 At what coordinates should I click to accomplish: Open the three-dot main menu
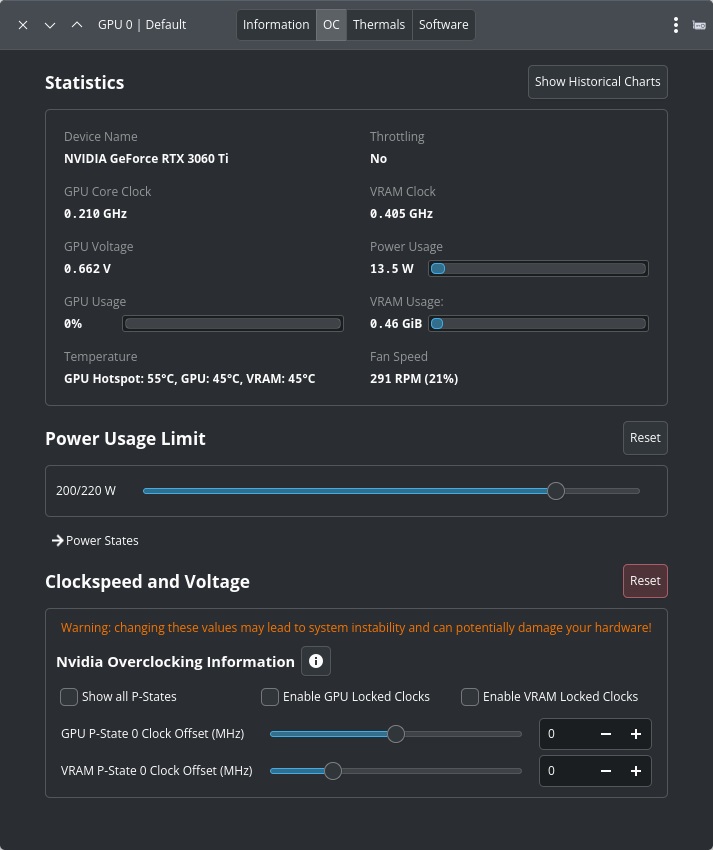(x=676, y=25)
